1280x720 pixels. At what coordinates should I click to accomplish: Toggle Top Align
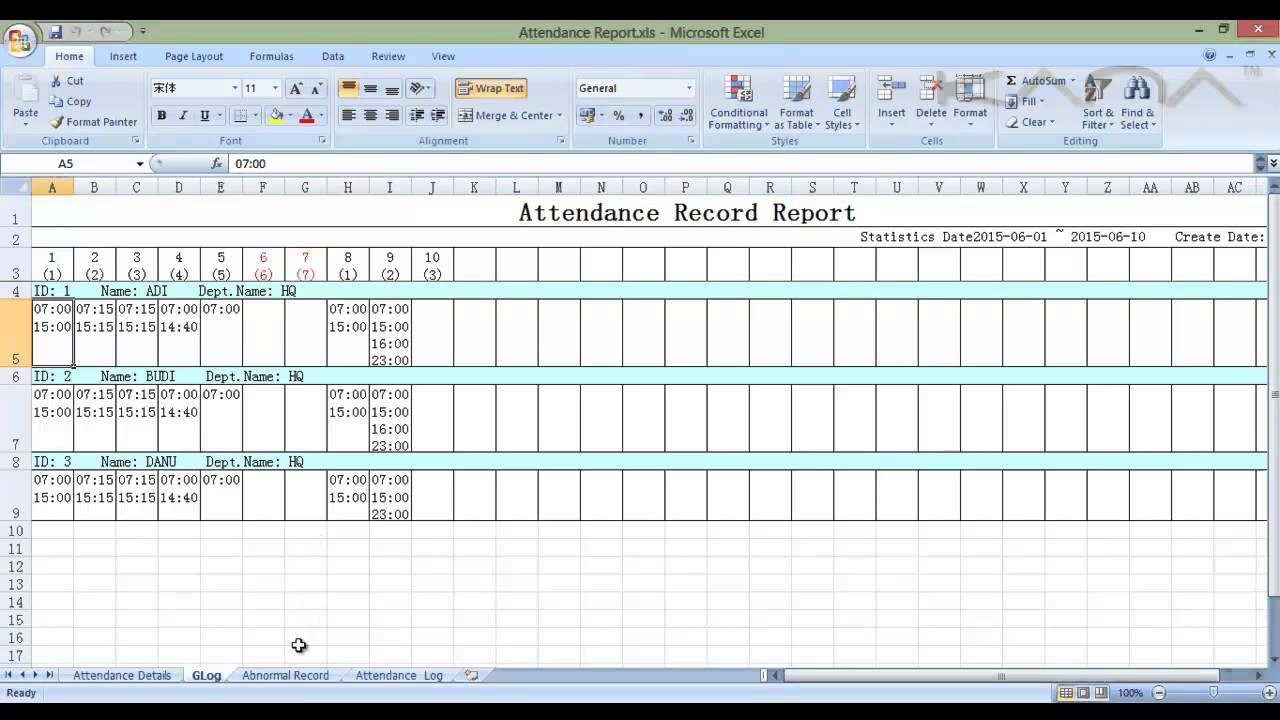349,88
